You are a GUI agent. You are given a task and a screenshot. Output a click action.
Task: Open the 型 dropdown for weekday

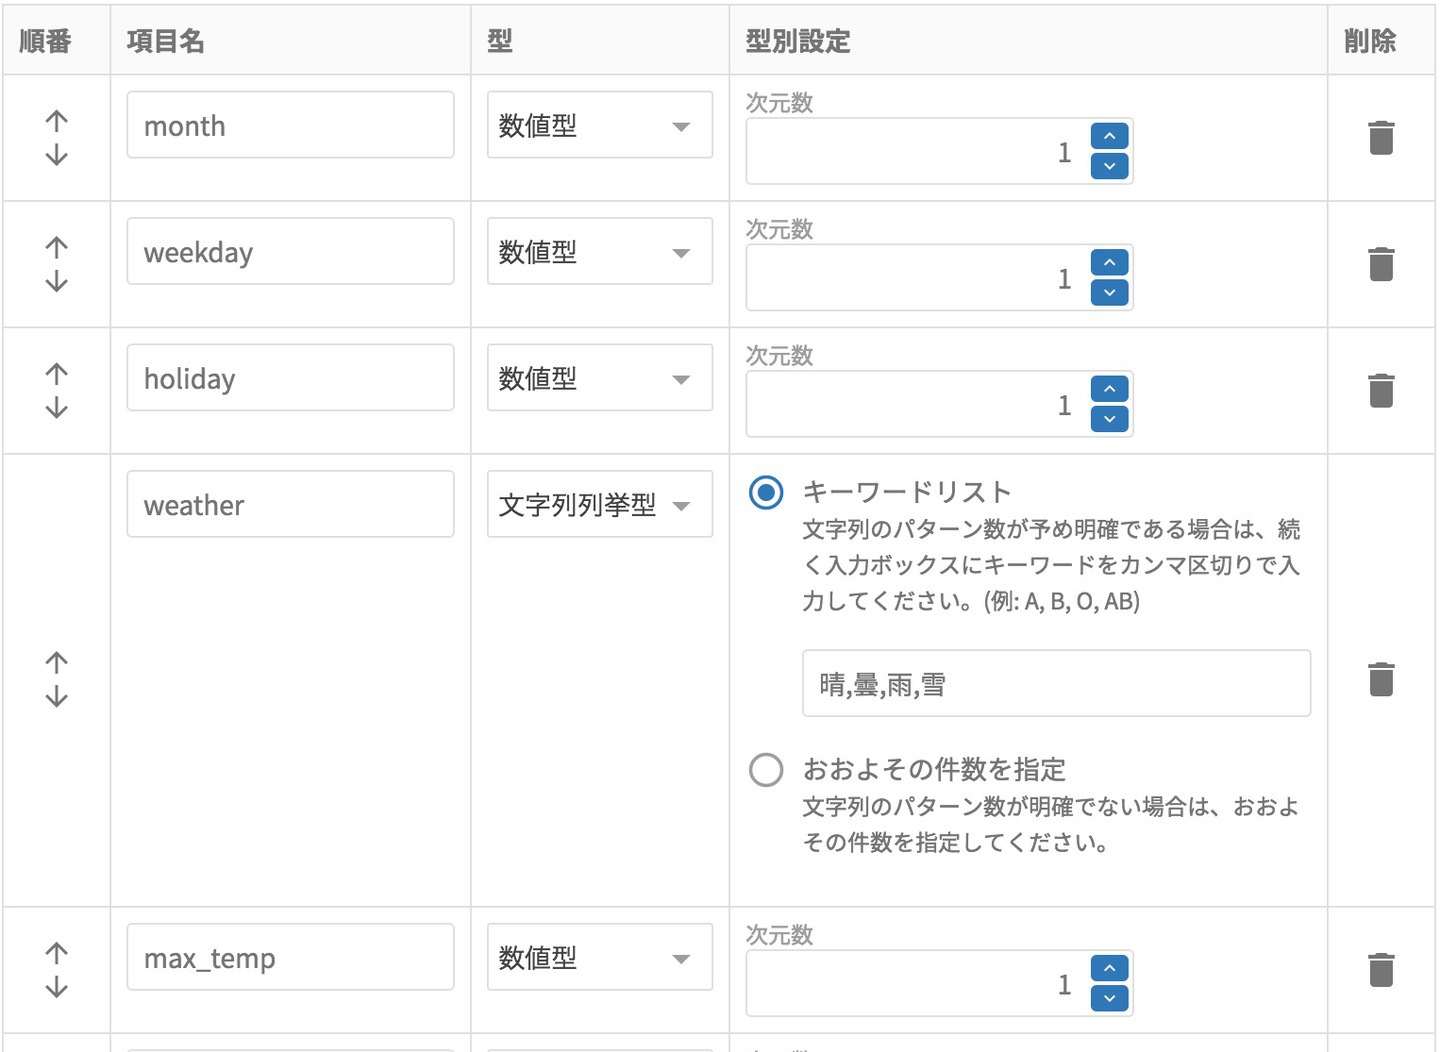coord(600,251)
